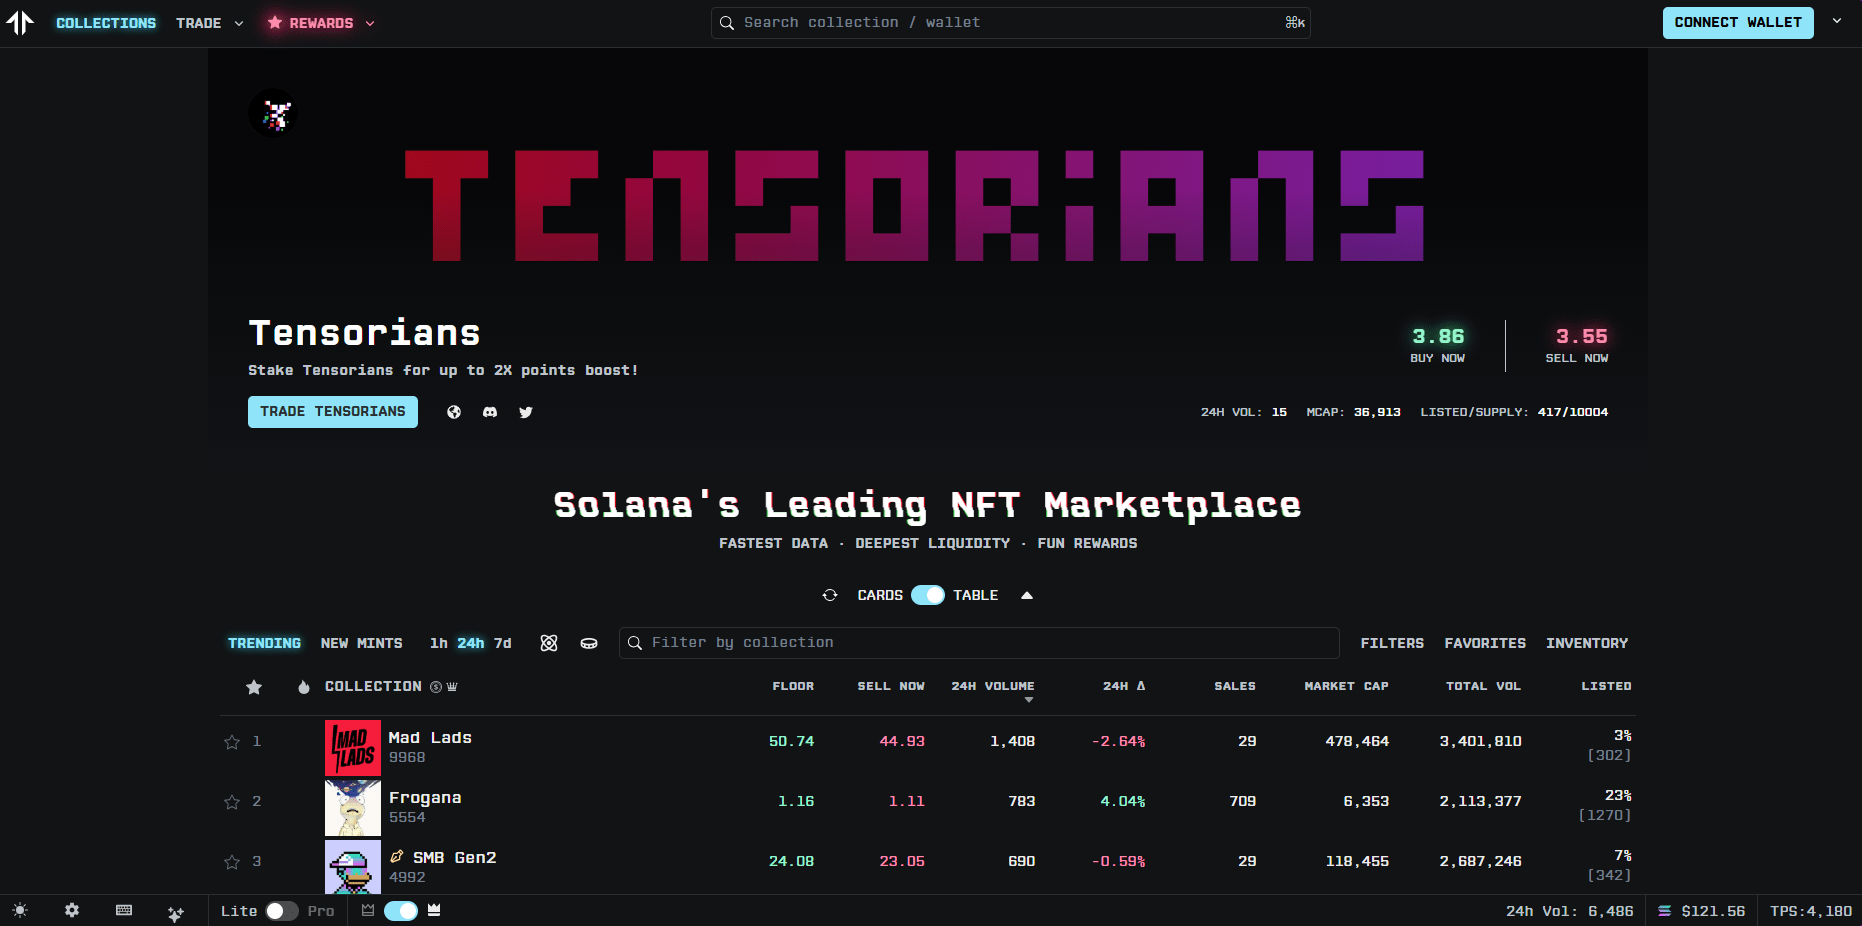Click the pink star Rewards icon
Screen dimensions: 1862x926
tap(275, 22)
